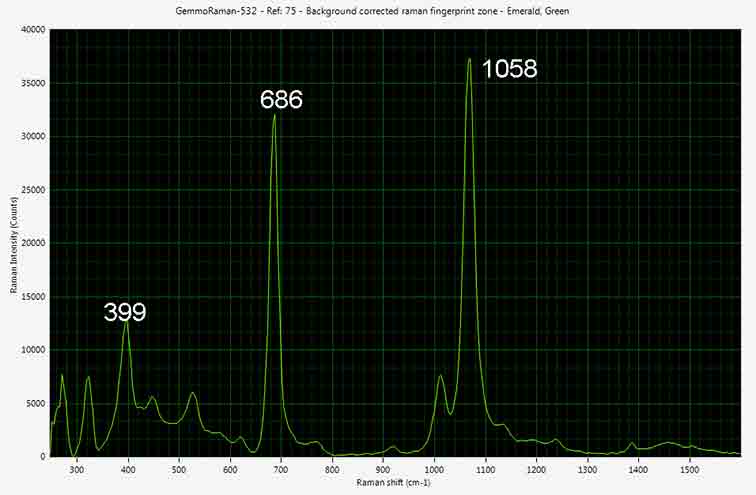Click the 40000 tick on the intensity axis

point(31,30)
